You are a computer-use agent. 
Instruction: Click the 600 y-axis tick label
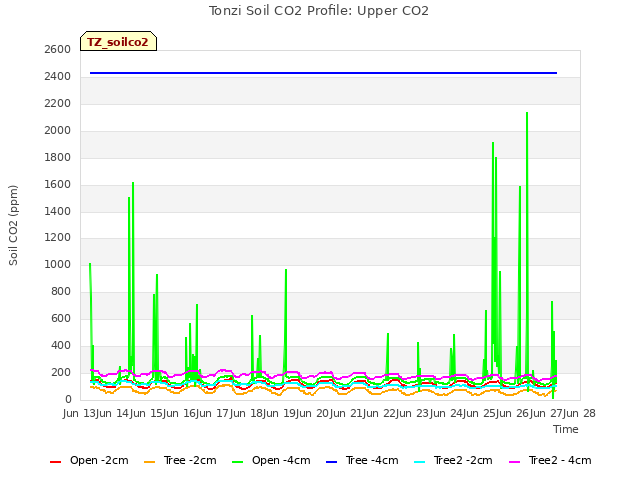click(61, 318)
